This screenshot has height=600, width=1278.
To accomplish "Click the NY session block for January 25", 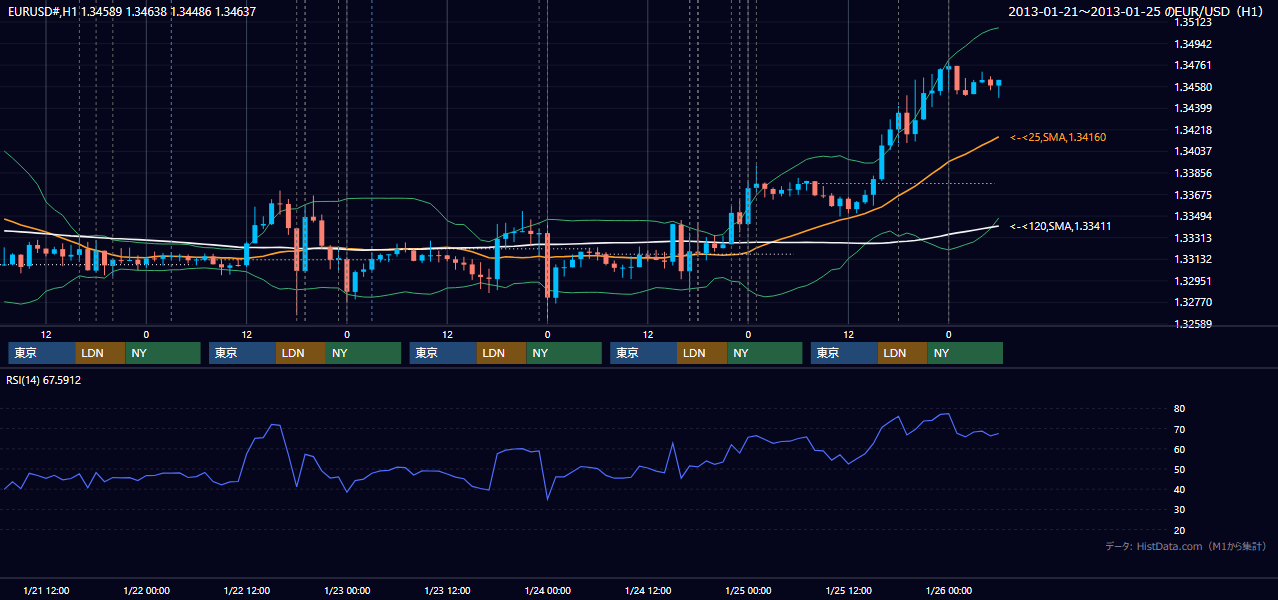I will click(966, 353).
